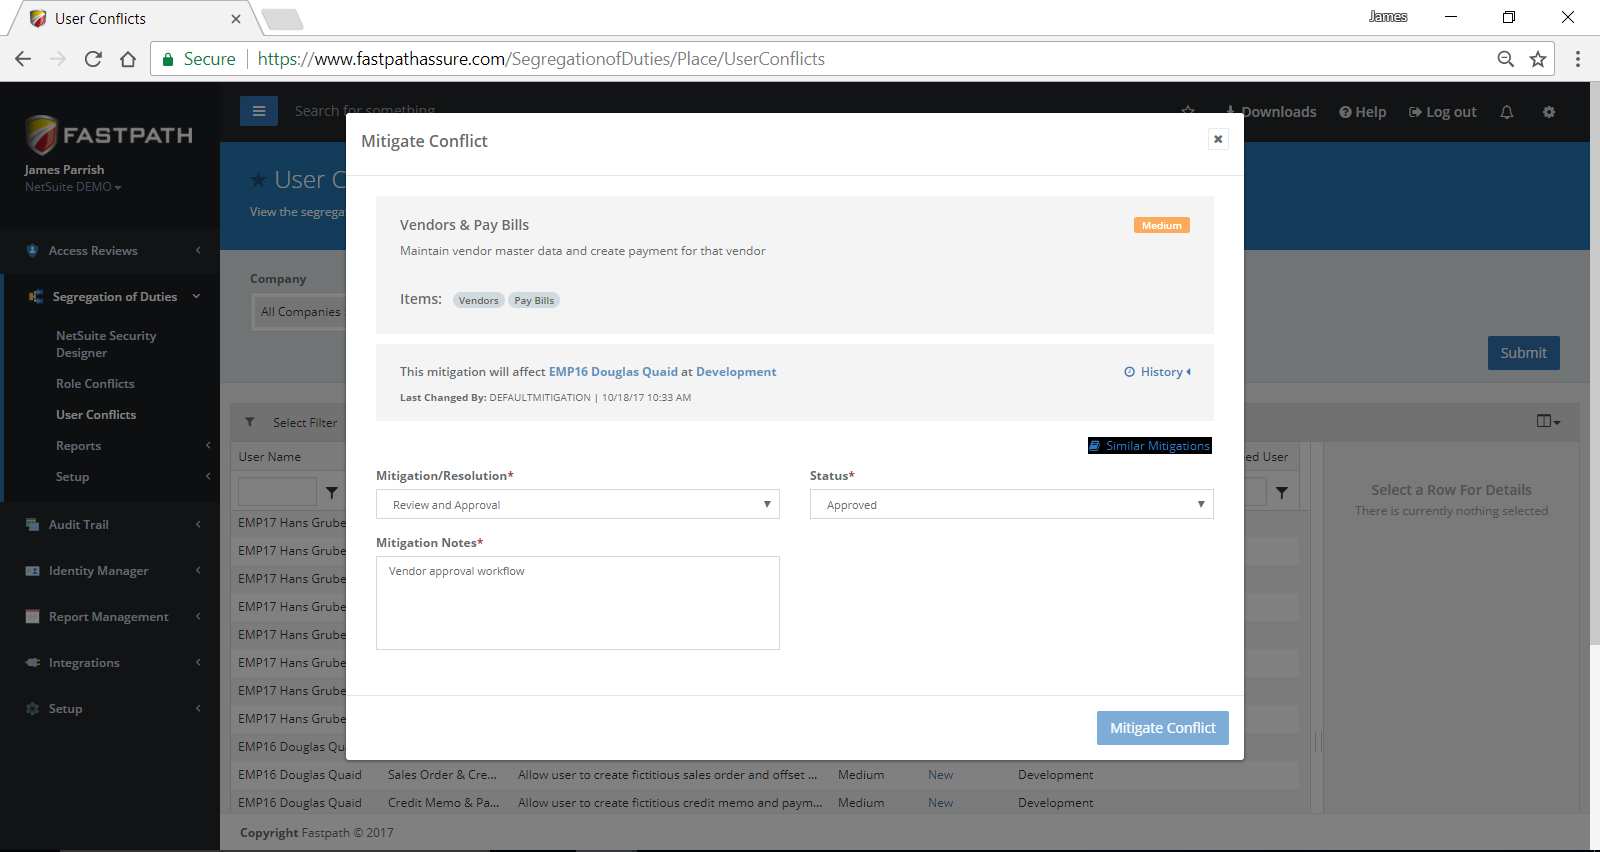Open the Mitigation/Resolution dropdown

pos(577,504)
